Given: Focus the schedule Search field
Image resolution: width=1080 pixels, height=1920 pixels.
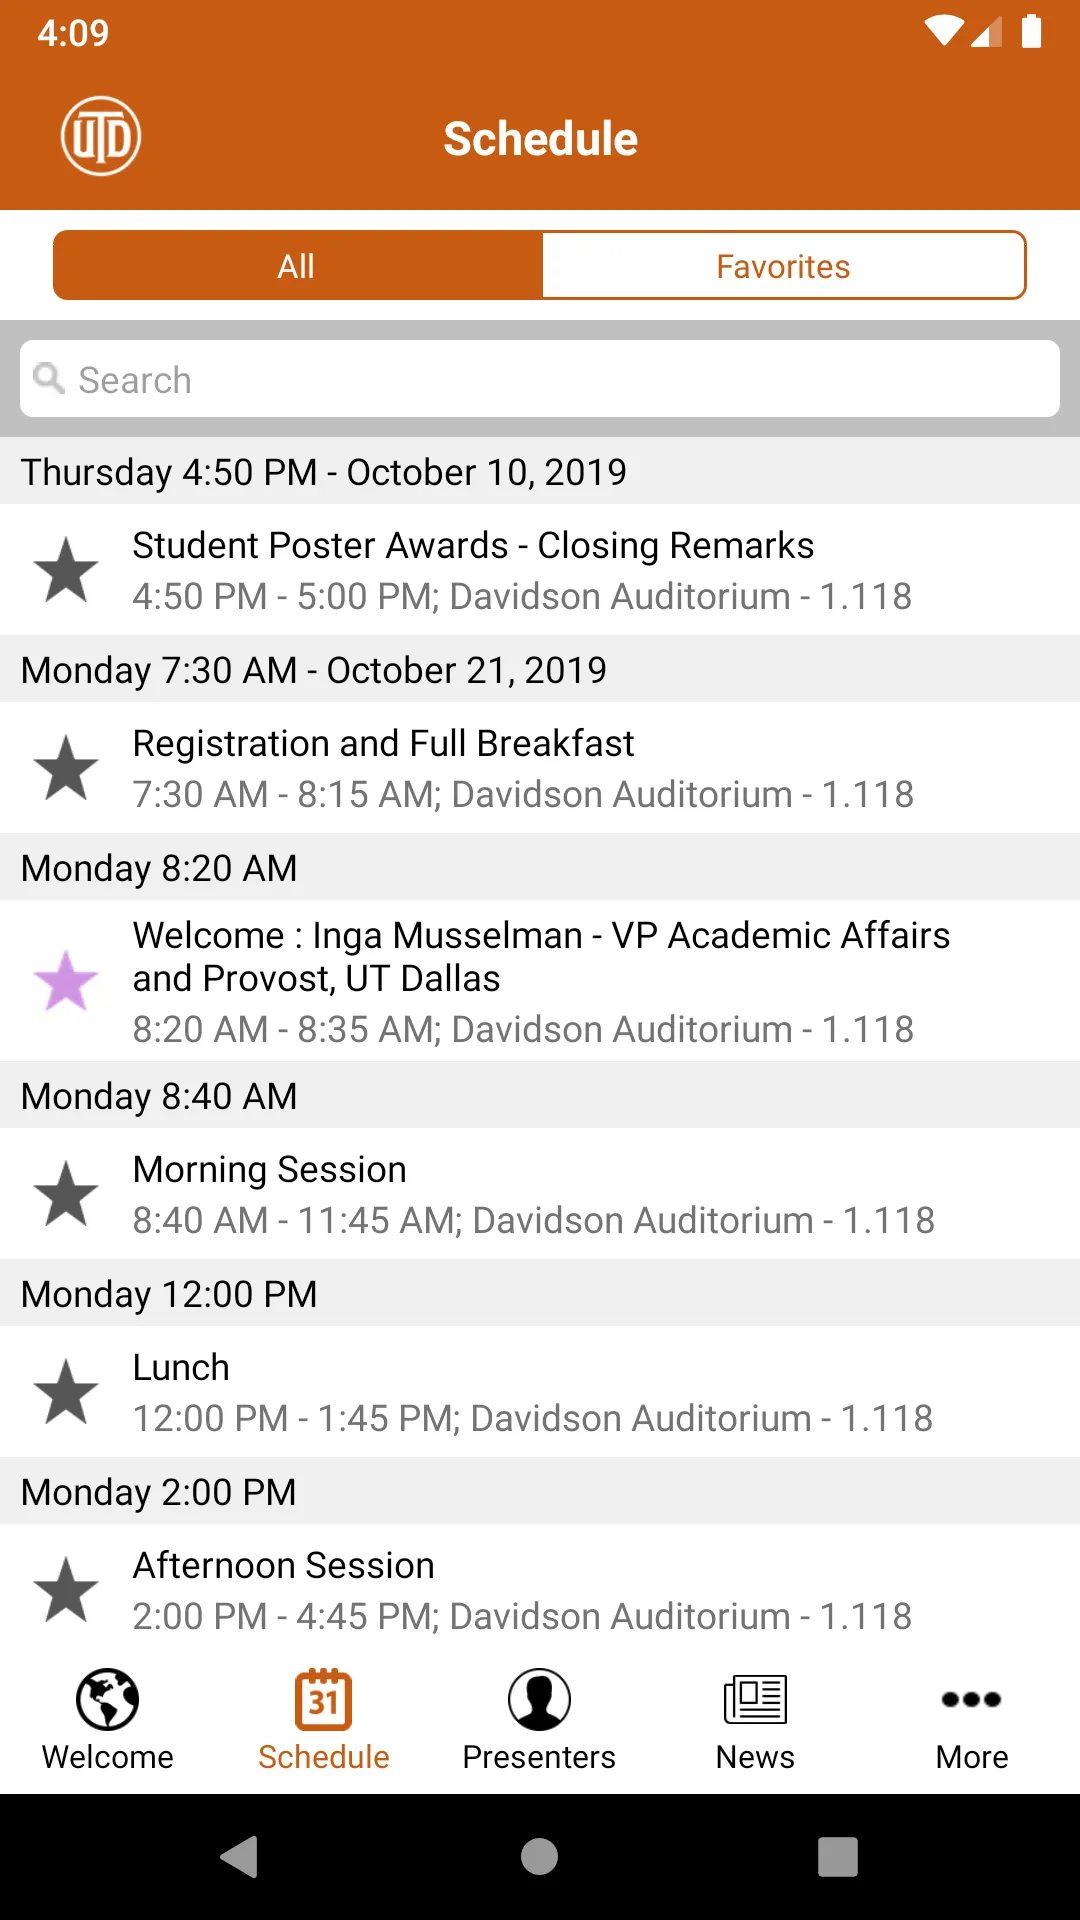Looking at the screenshot, I should pos(540,379).
